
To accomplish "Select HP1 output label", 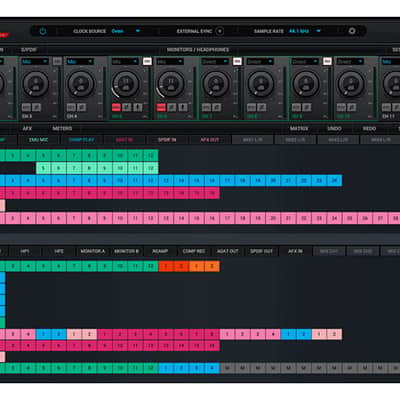I will pyautogui.click(x=25, y=251).
